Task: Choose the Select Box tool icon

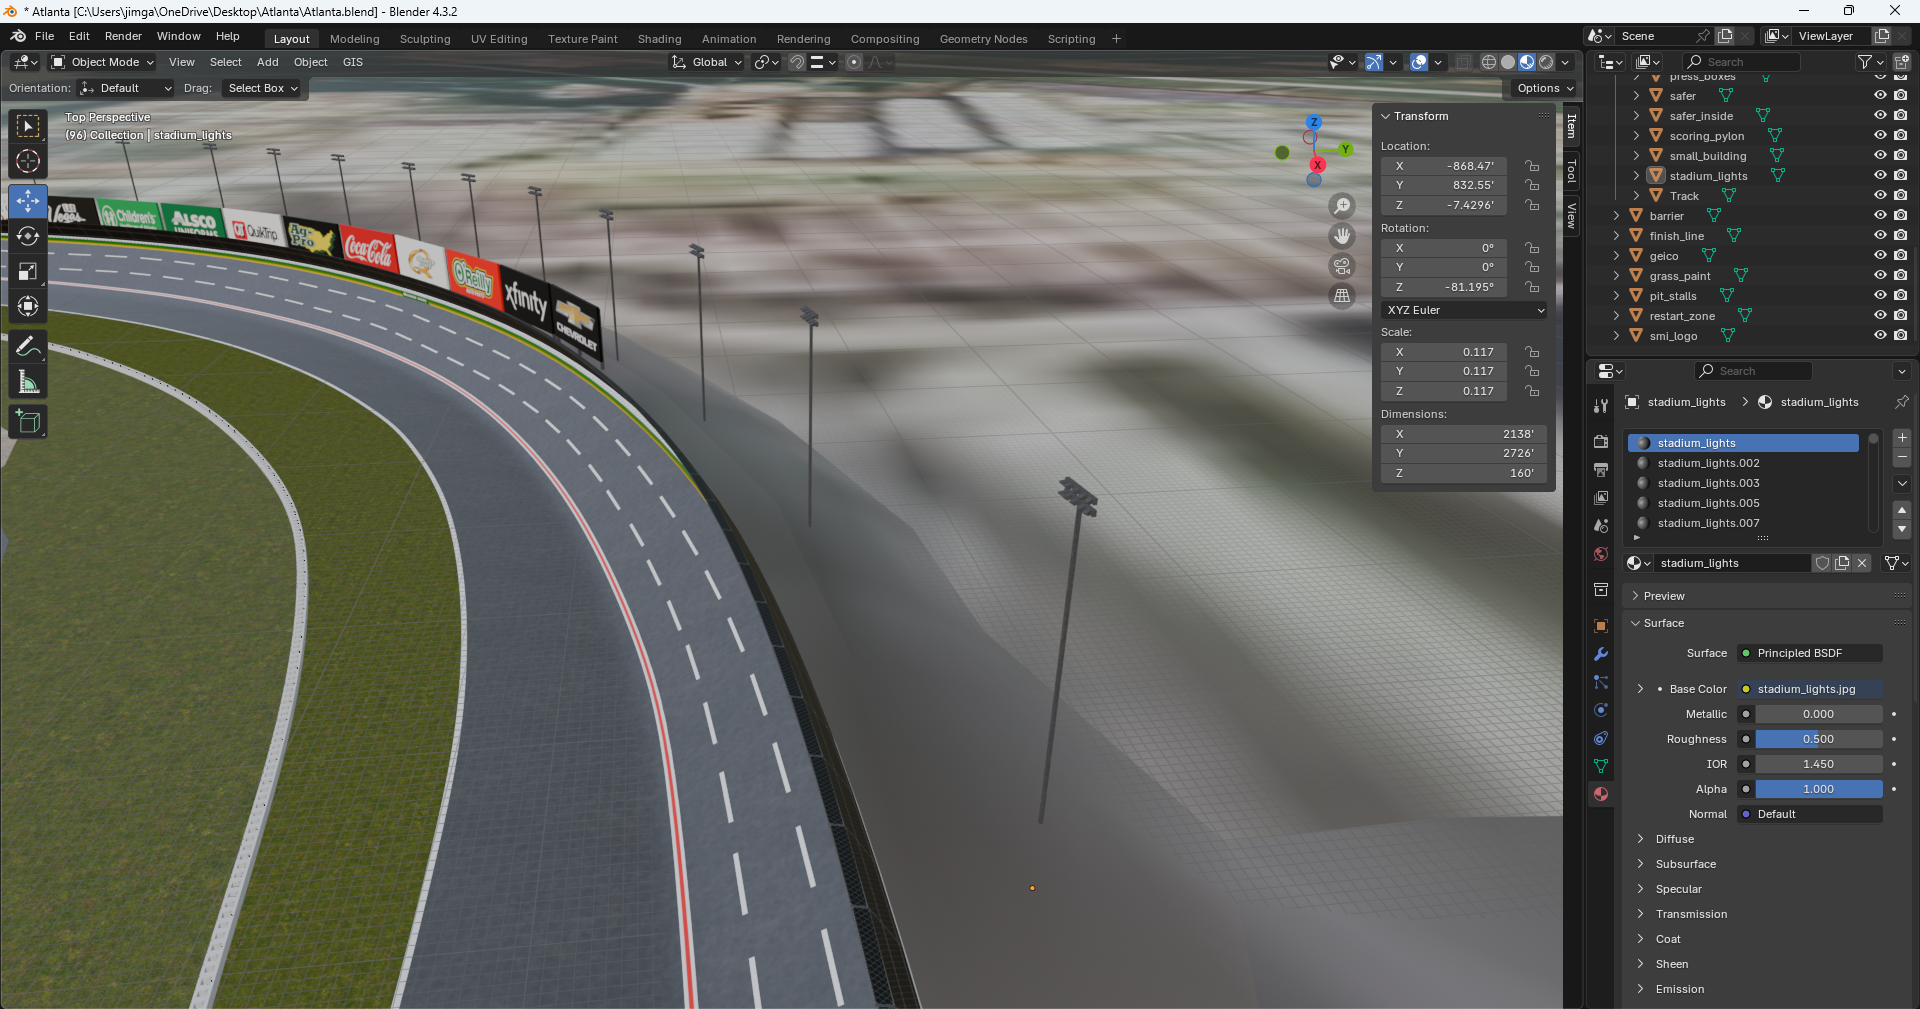Action: click(28, 126)
